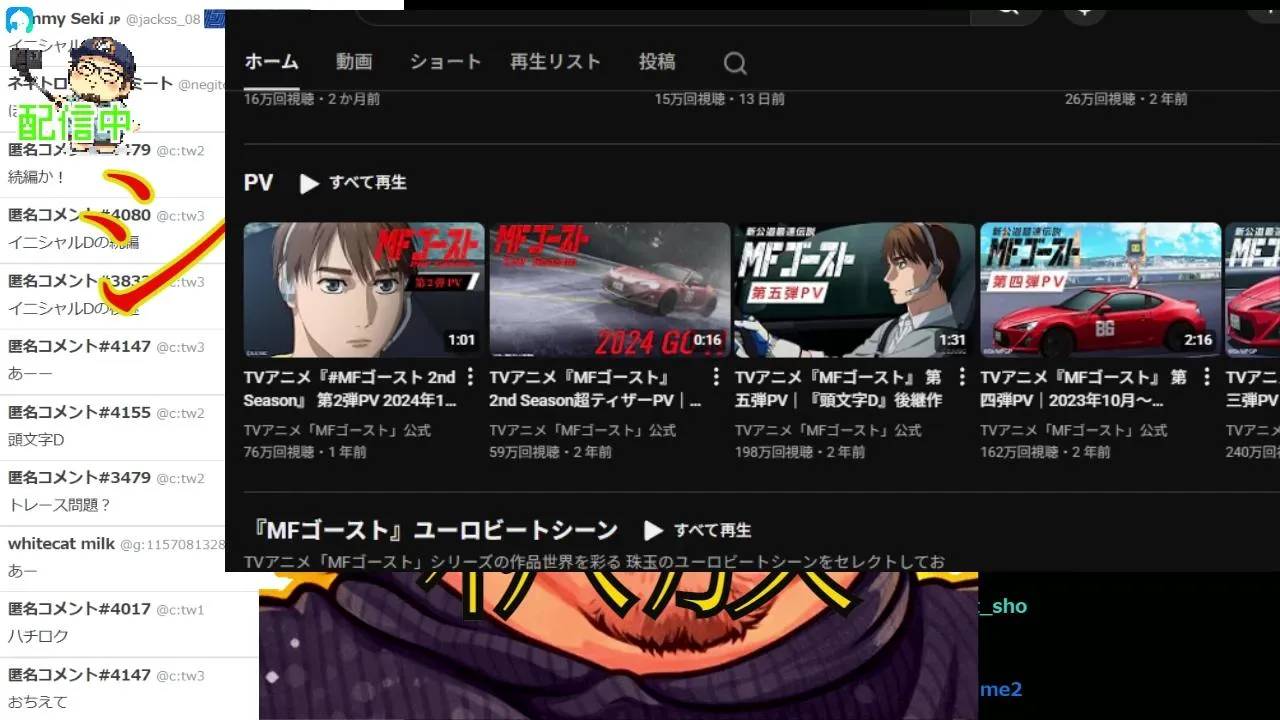Open the title 第五弾PV｜『頭文字D』後継作
This screenshot has width=1280, height=720.
(839, 389)
